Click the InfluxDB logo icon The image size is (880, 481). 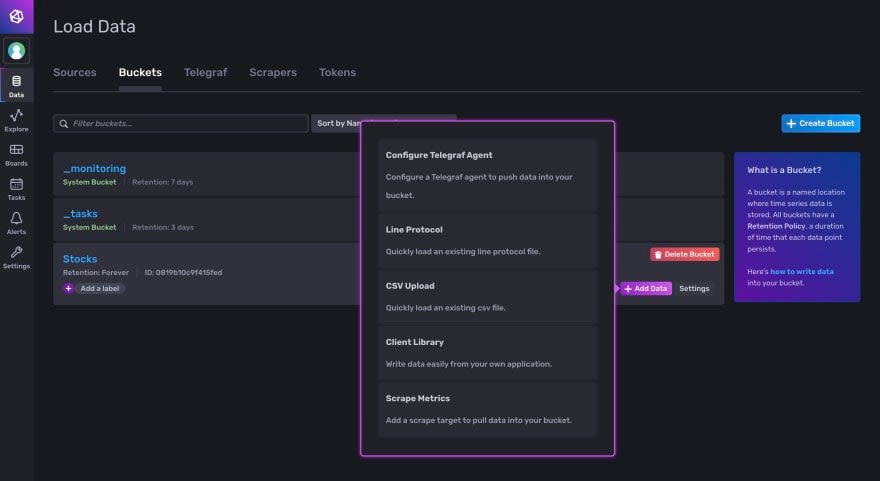[16, 16]
